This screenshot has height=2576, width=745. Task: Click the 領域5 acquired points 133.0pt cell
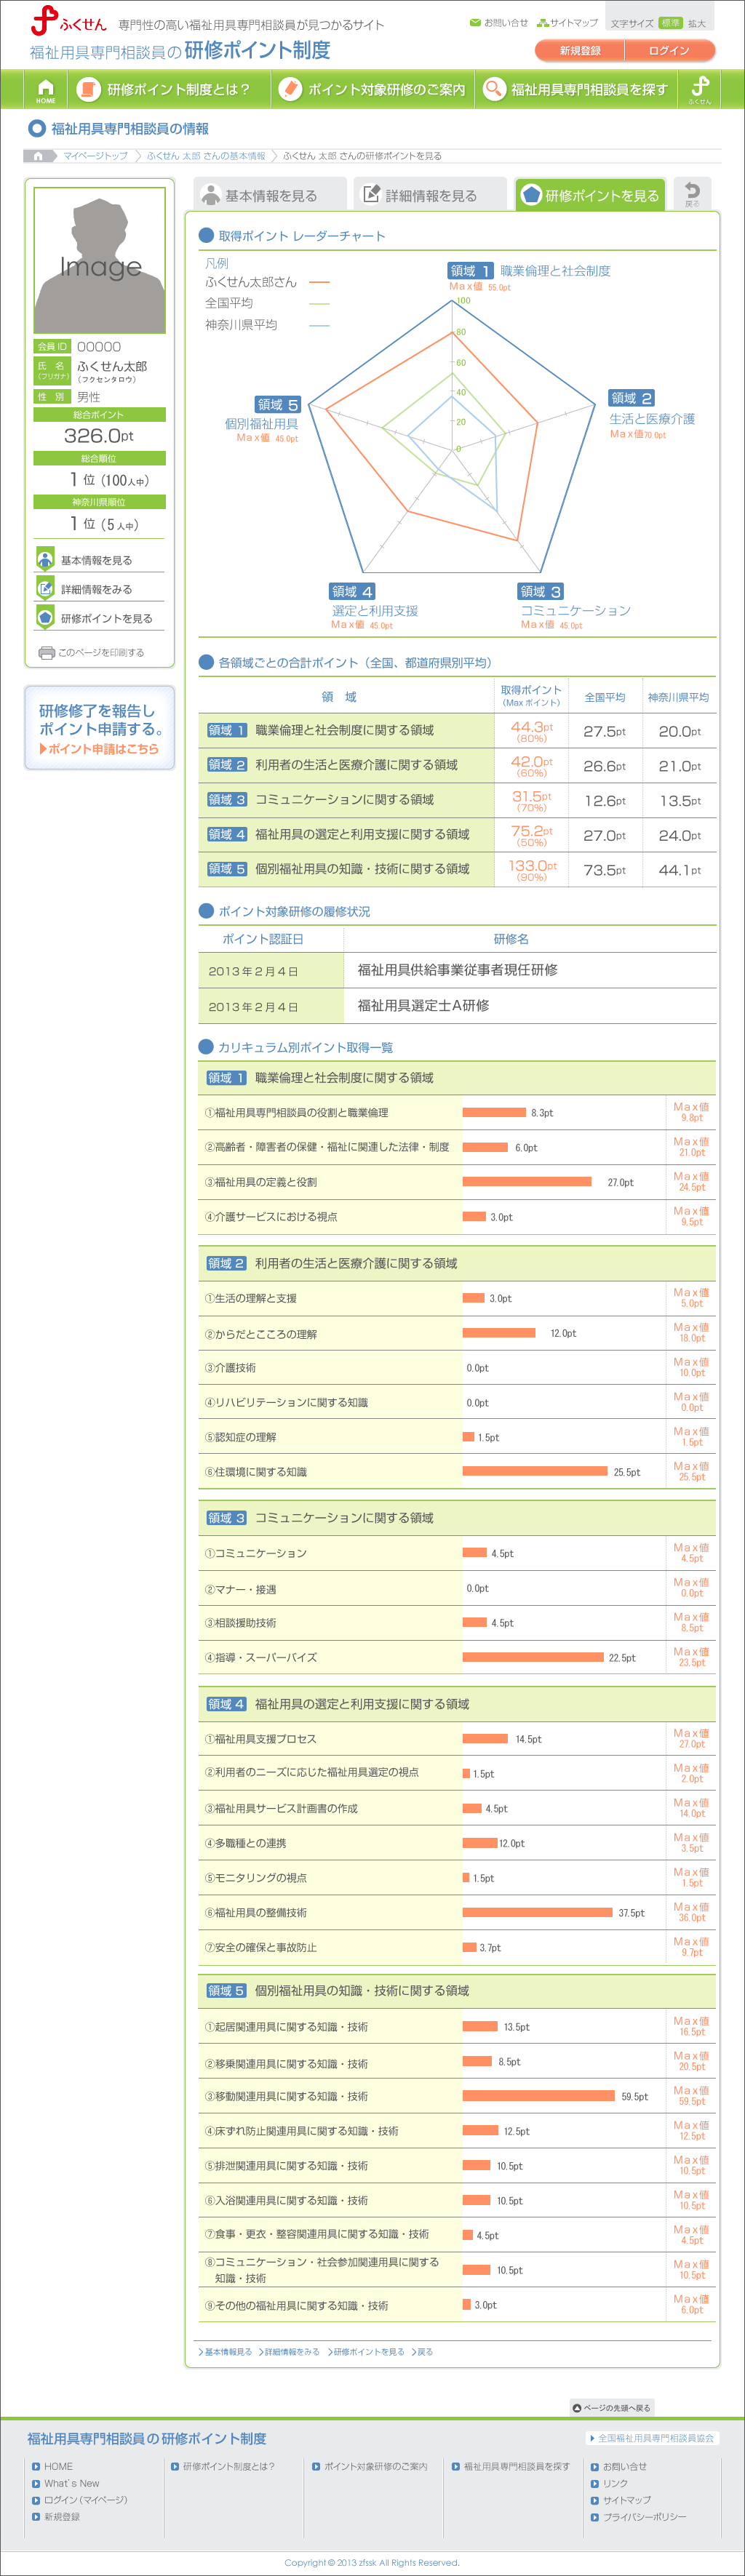[531, 870]
